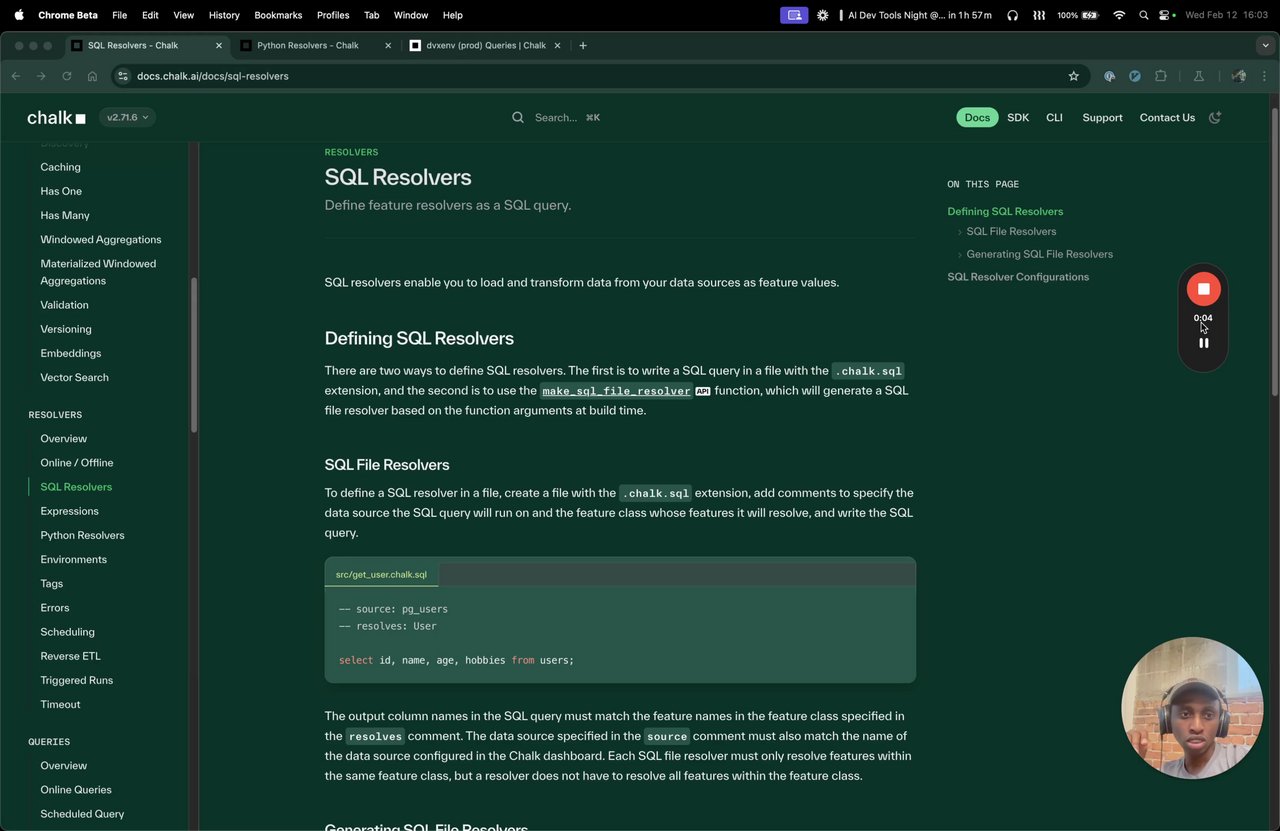The width and height of the screenshot is (1280, 831).
Task: Click the sidebar scrollbar thumb
Action: pos(194,355)
